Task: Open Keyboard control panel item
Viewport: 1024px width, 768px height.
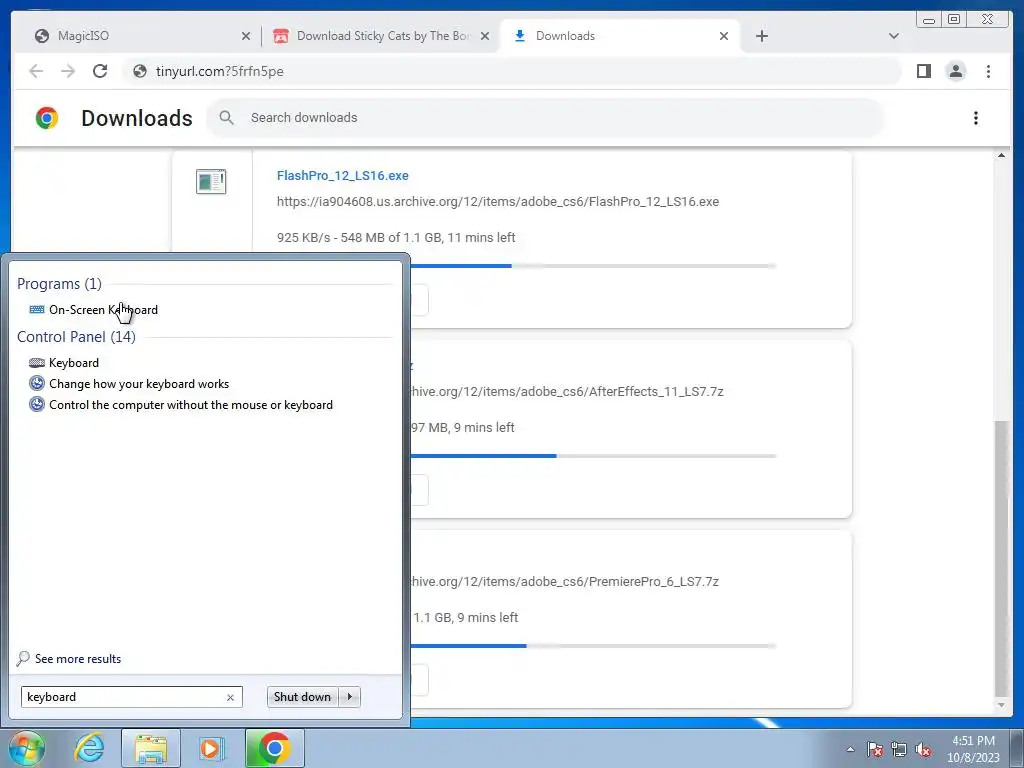Action: pyautogui.click(x=64, y=362)
